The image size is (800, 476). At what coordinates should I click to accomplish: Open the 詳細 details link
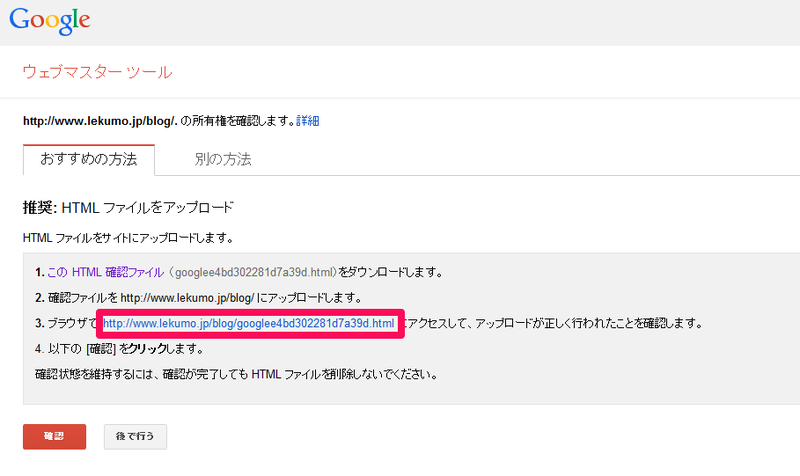click(x=308, y=121)
